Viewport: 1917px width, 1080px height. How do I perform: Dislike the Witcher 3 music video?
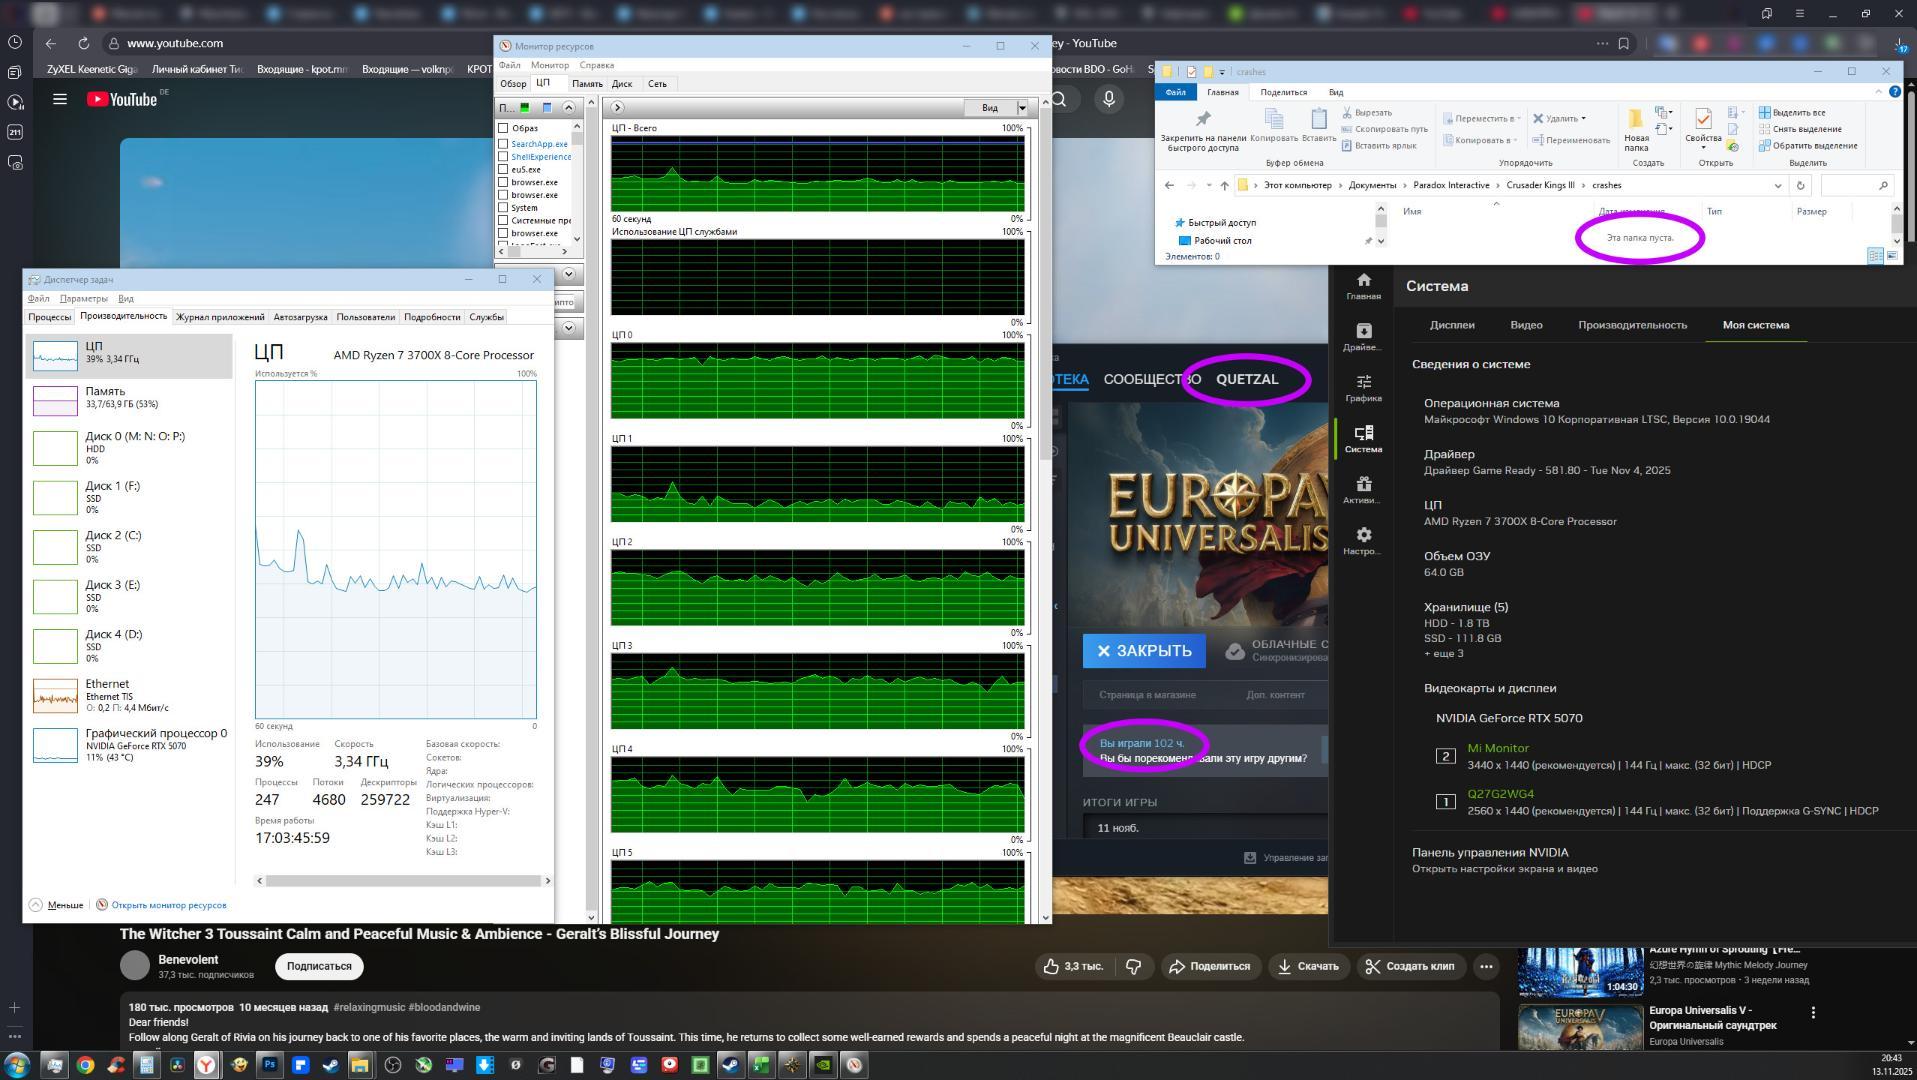[1133, 966]
